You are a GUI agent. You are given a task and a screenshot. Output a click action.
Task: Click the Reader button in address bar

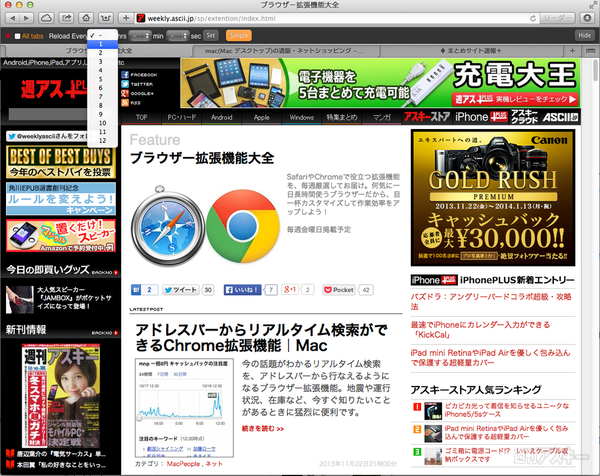tap(557, 18)
